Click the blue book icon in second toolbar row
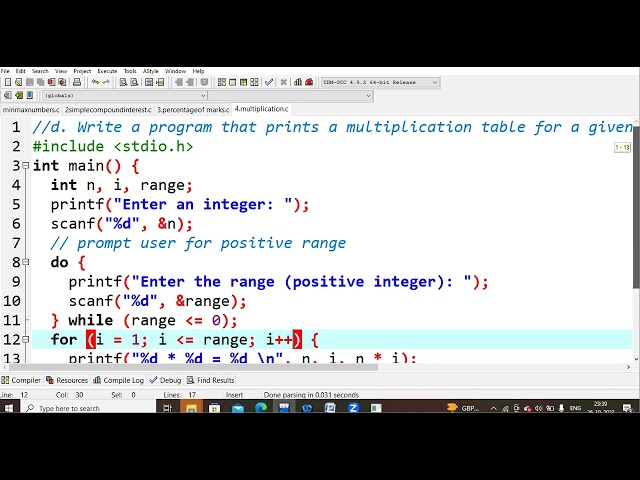Screen dimensions: 640x480 29,96
